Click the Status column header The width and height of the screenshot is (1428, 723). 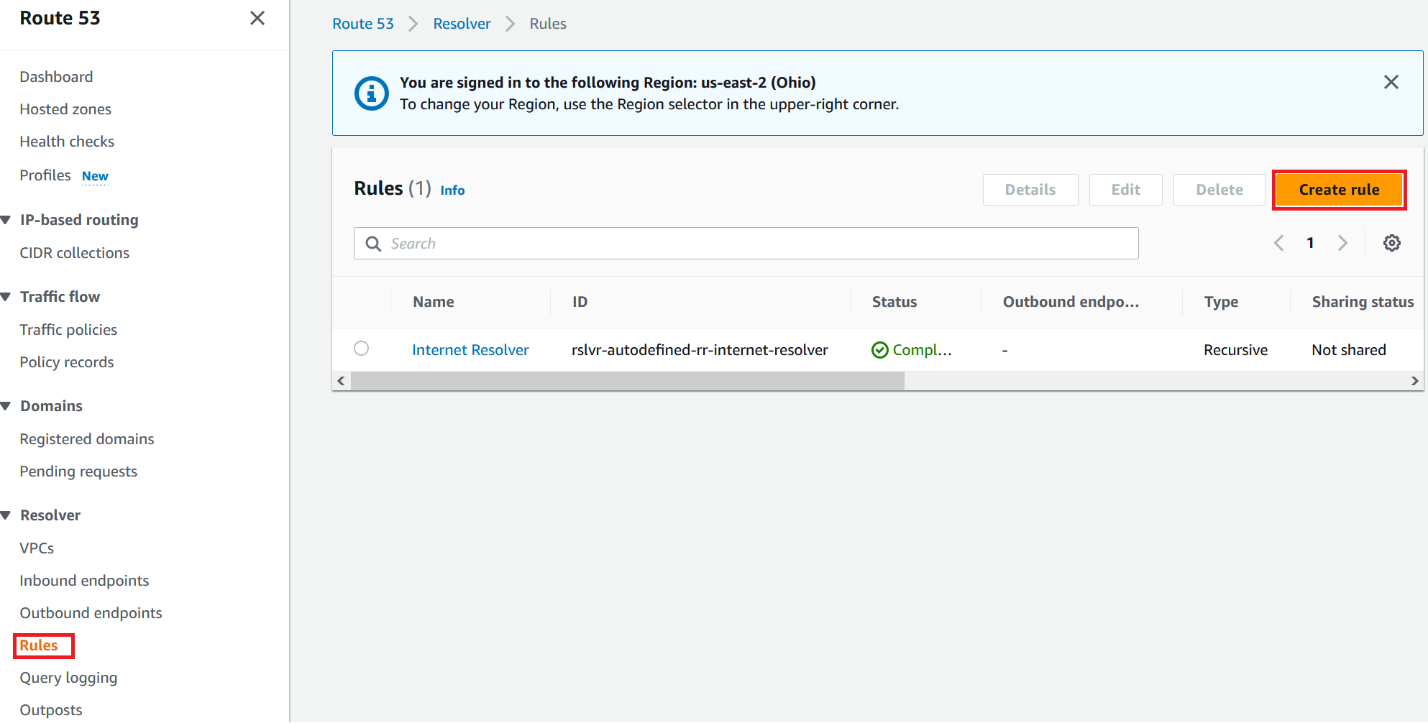pyautogui.click(x=894, y=302)
